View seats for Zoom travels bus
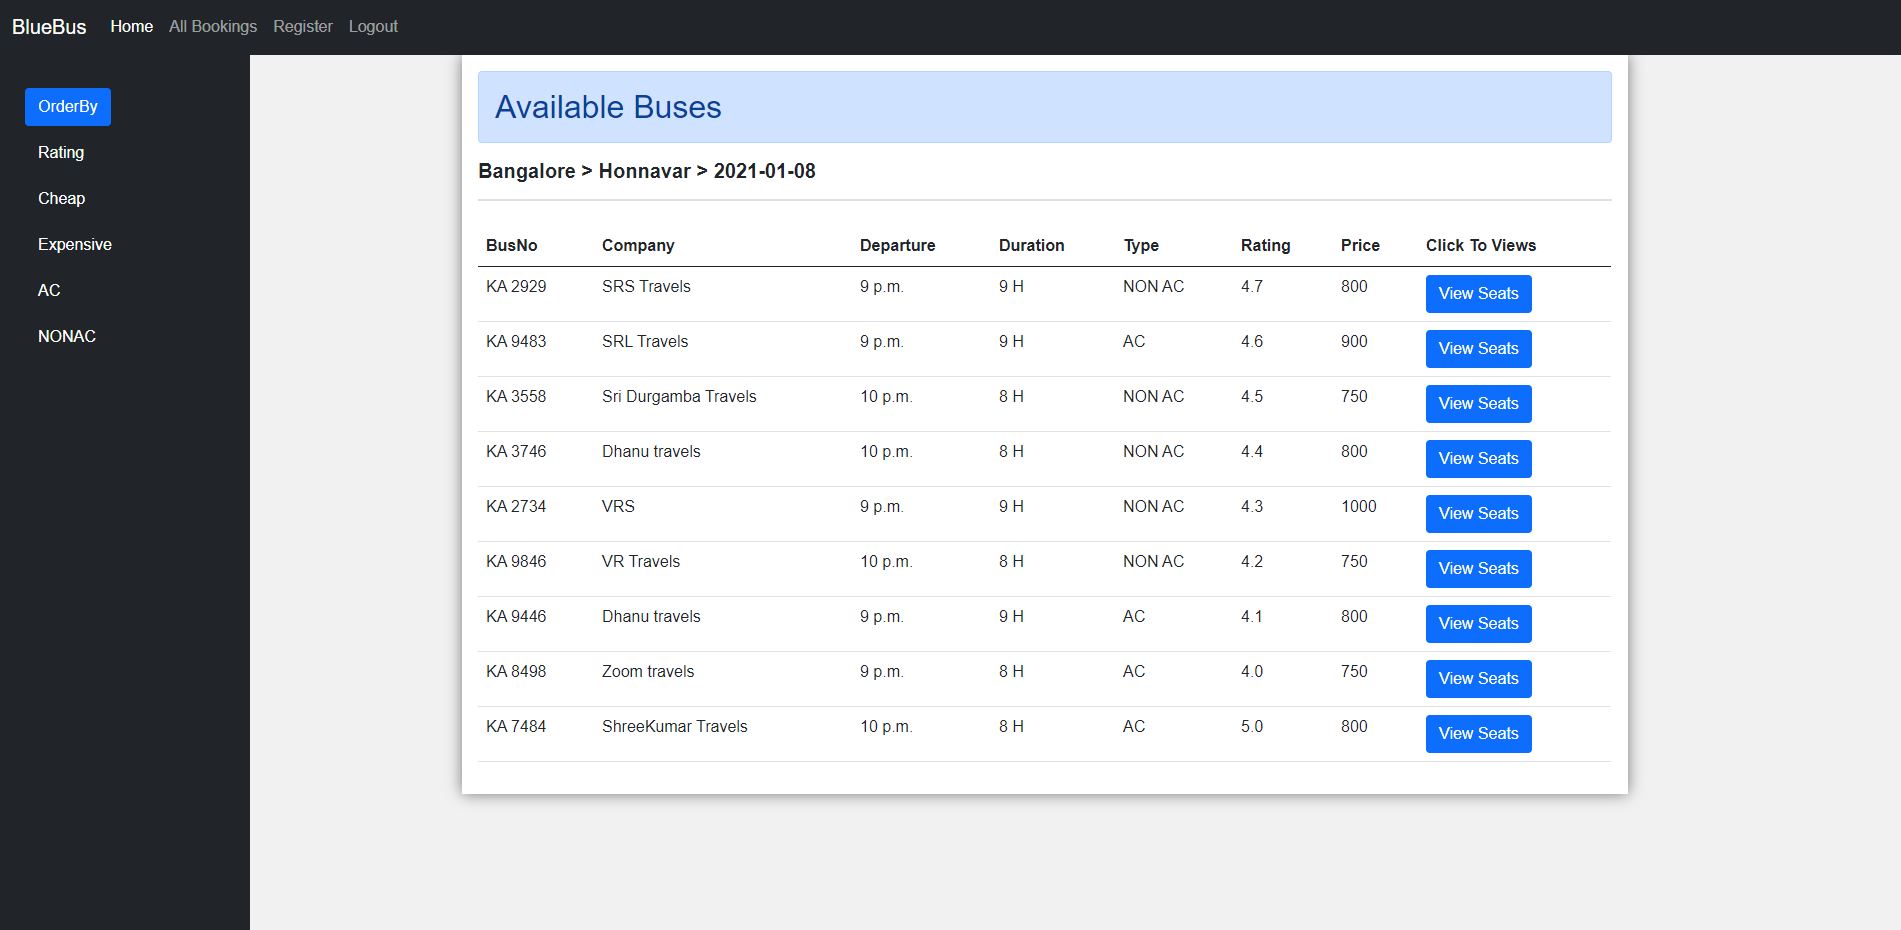The height and width of the screenshot is (930, 1901). coord(1478,678)
